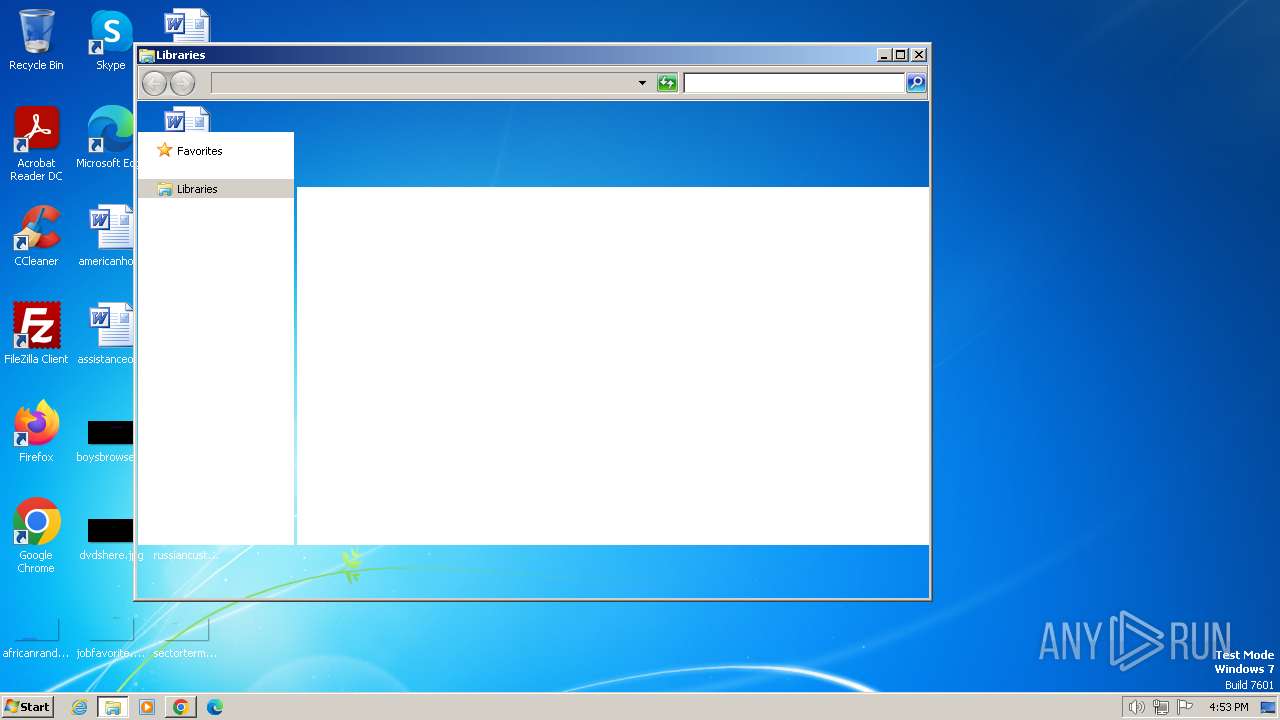The image size is (1280, 720).
Task: Close the Libraries window
Action: [919, 55]
